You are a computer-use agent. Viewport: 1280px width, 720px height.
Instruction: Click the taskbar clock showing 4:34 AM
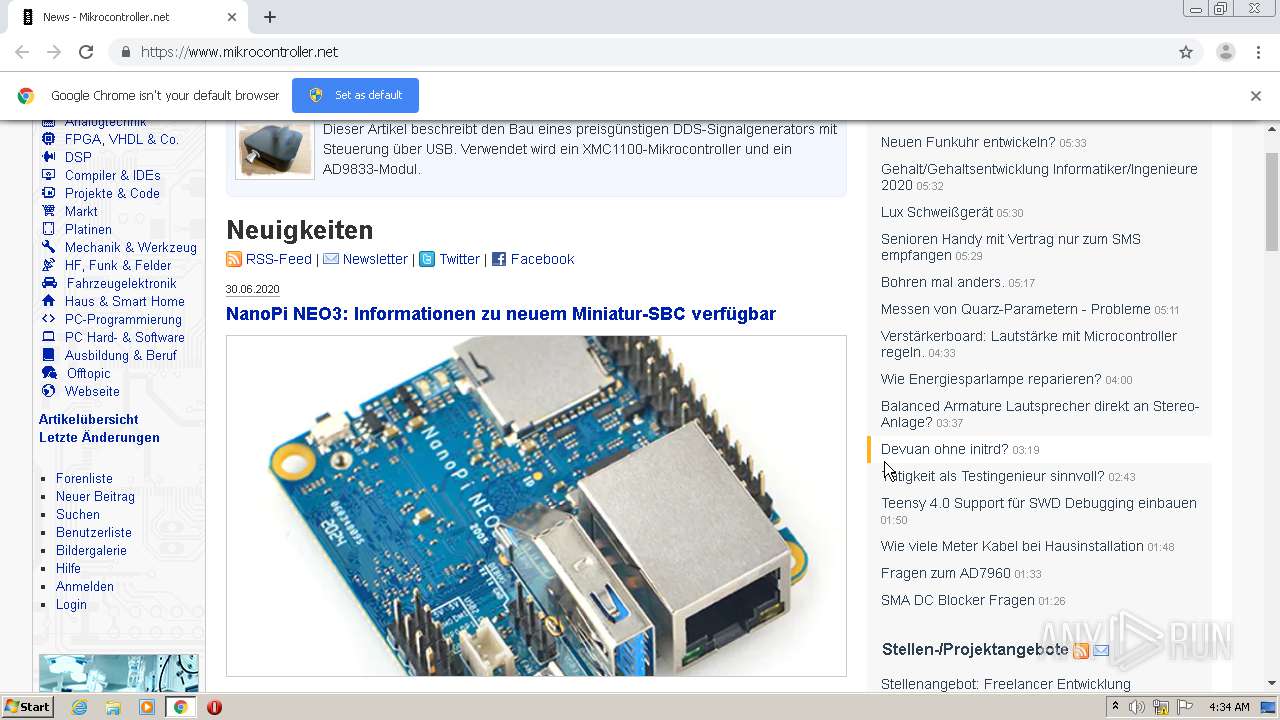(1229, 707)
